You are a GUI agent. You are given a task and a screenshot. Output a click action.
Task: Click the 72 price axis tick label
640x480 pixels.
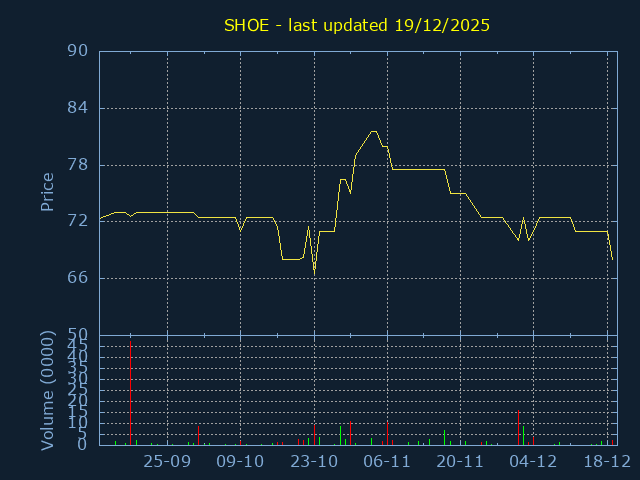click(78, 221)
